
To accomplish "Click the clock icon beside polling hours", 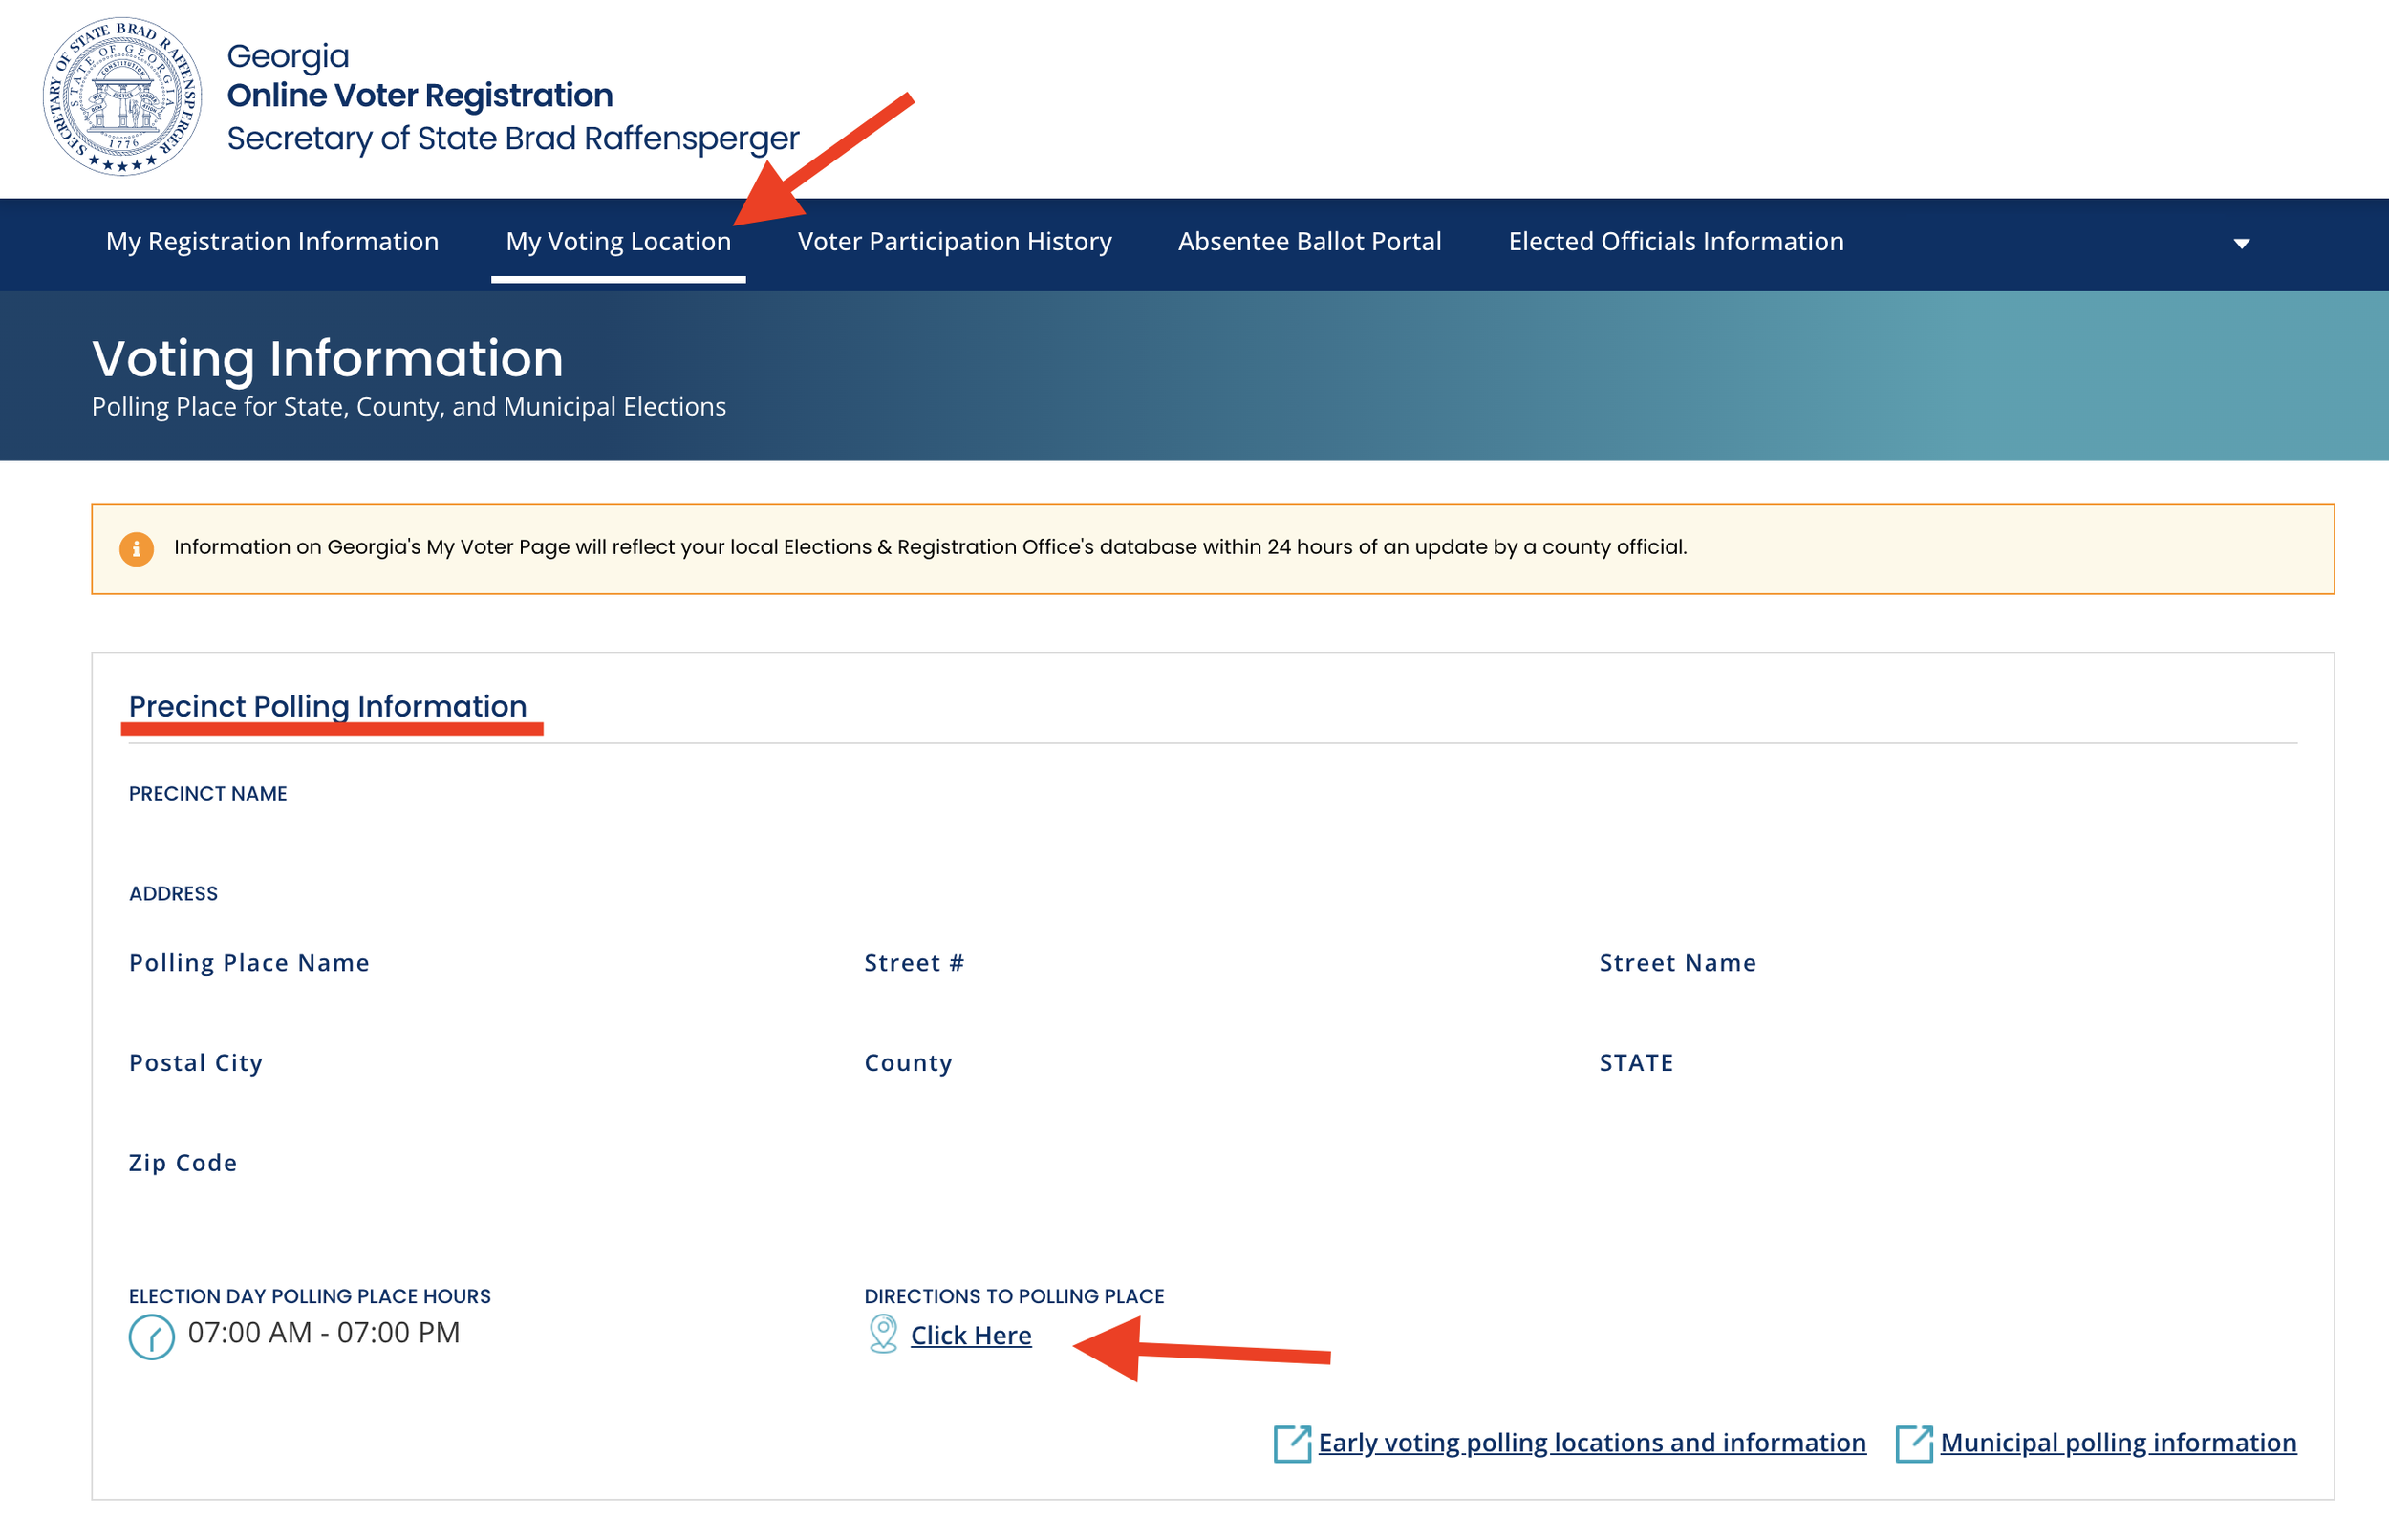I will 152,1336.
